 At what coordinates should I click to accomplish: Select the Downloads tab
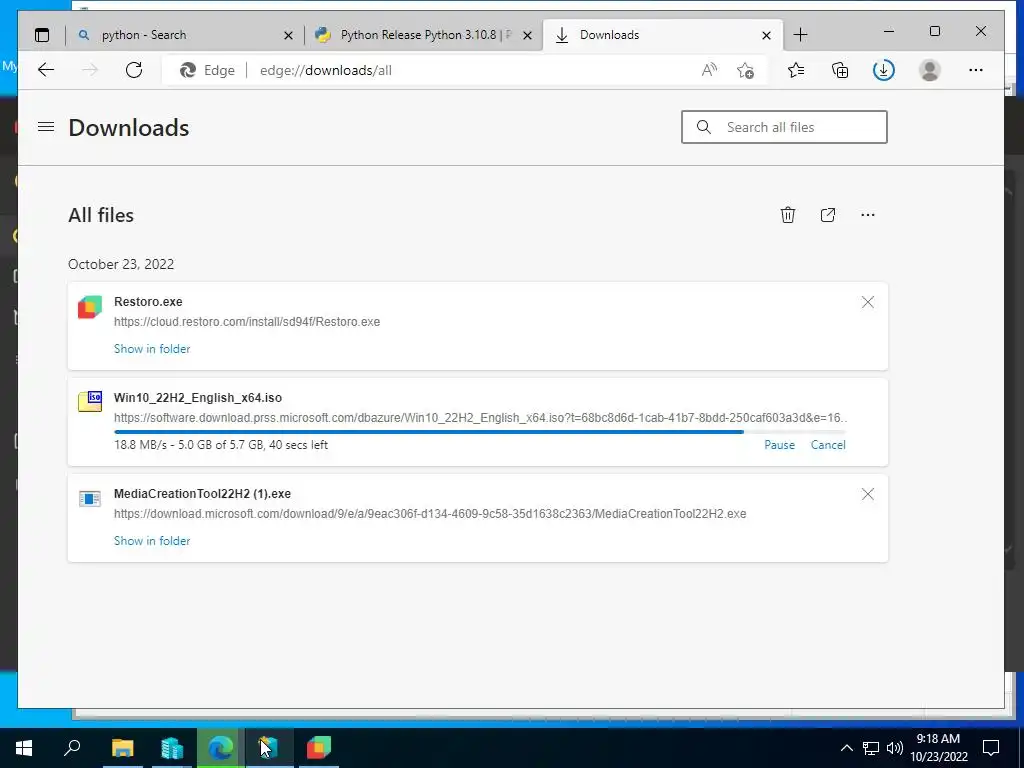pos(663,35)
